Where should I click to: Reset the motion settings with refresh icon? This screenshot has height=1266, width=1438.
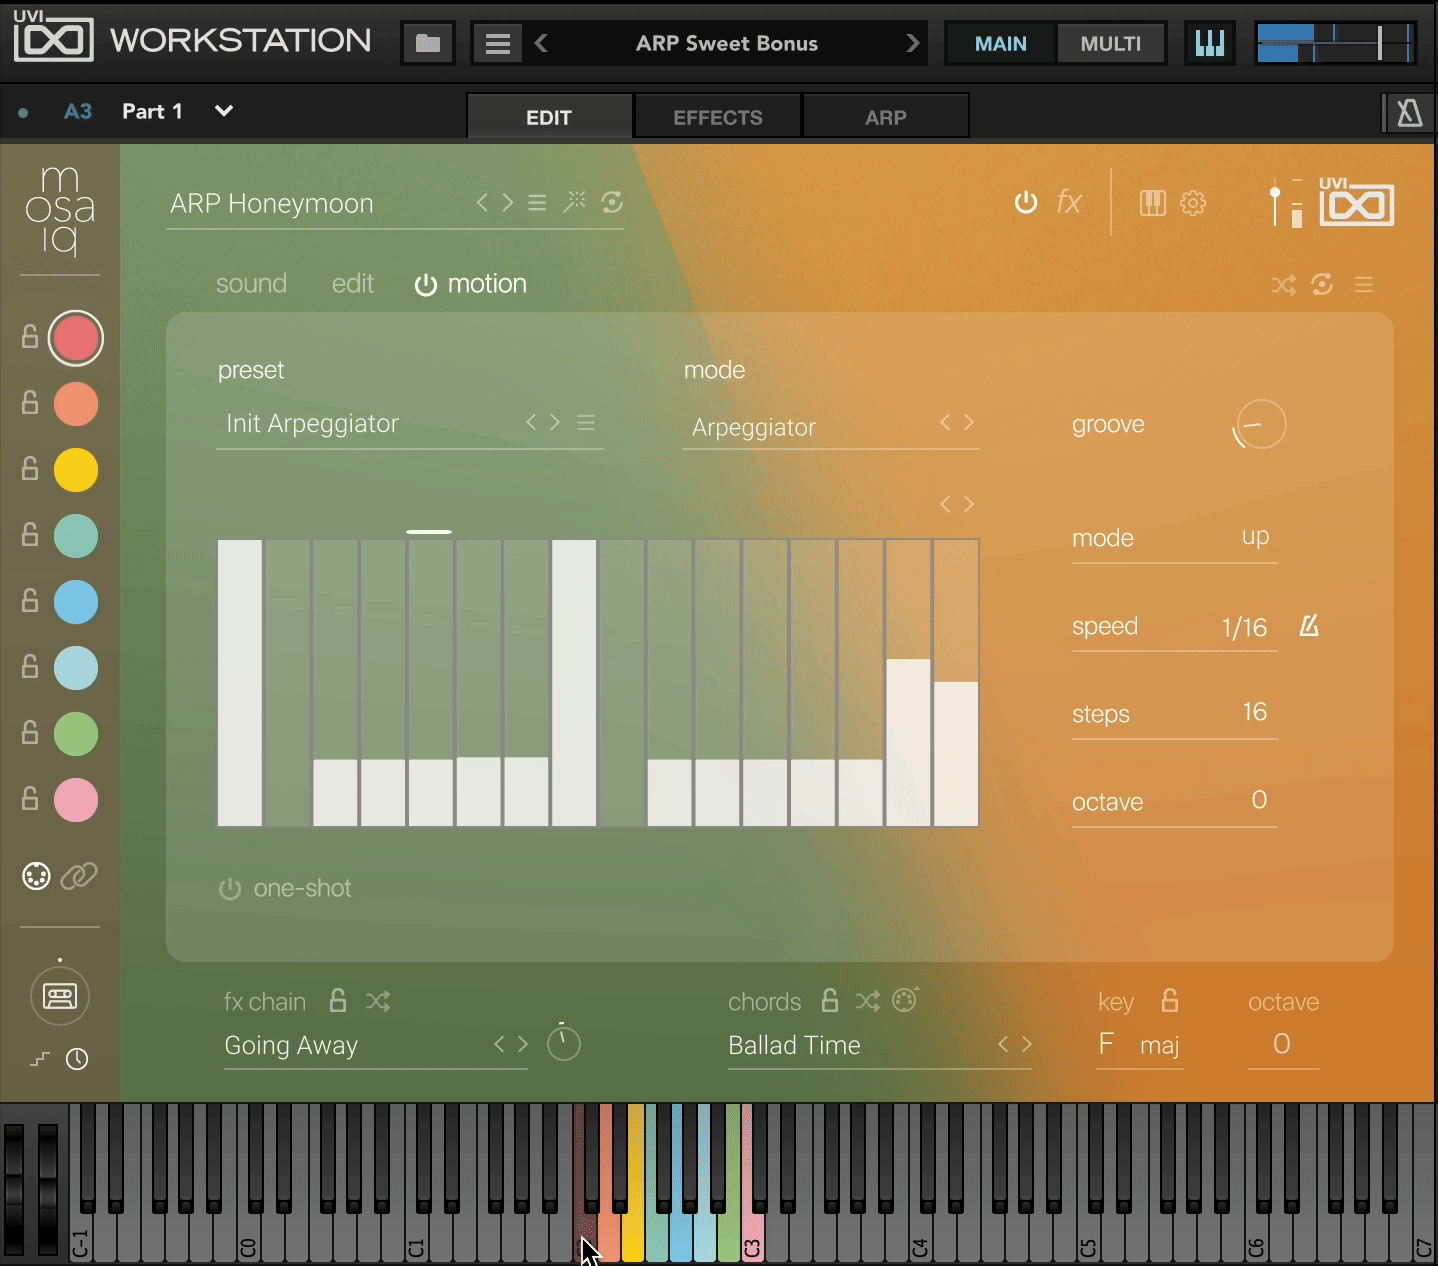pos(1322,285)
